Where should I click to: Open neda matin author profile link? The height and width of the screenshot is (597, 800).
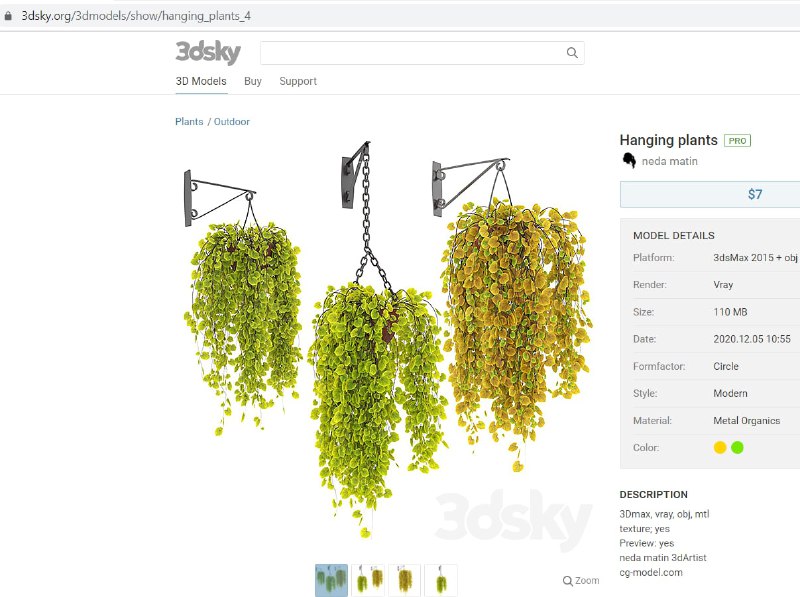[669, 161]
